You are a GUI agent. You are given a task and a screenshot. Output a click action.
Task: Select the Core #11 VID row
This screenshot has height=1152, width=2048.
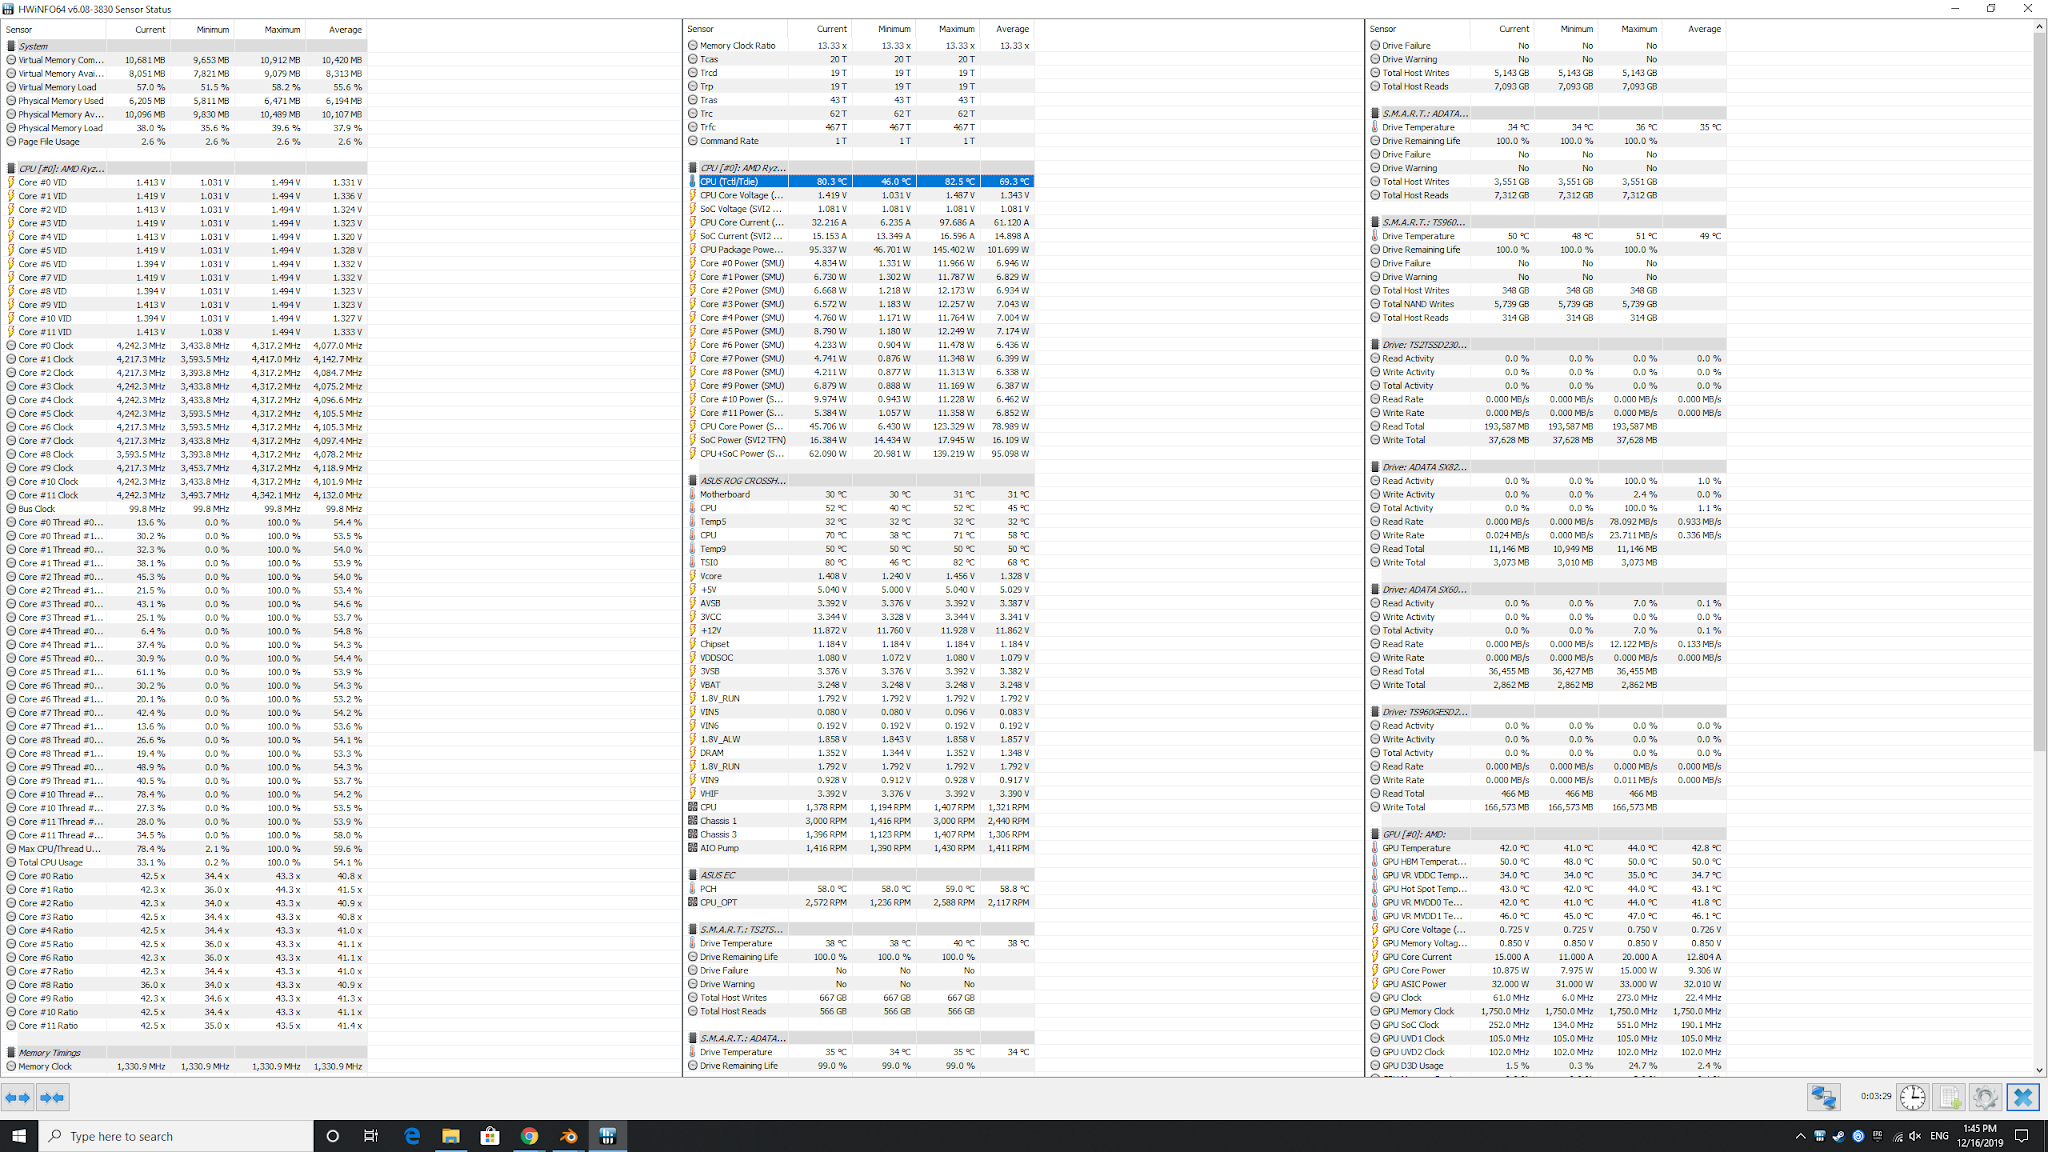pyautogui.click(x=185, y=332)
